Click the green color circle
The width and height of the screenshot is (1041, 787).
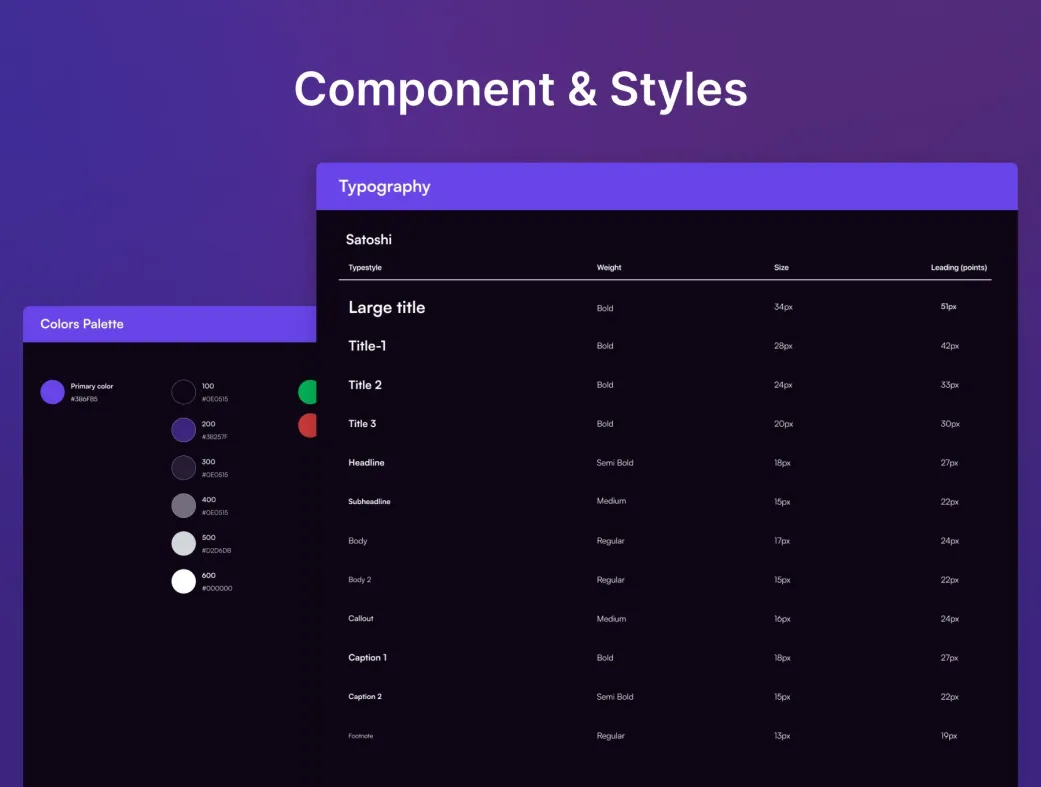pos(307,392)
